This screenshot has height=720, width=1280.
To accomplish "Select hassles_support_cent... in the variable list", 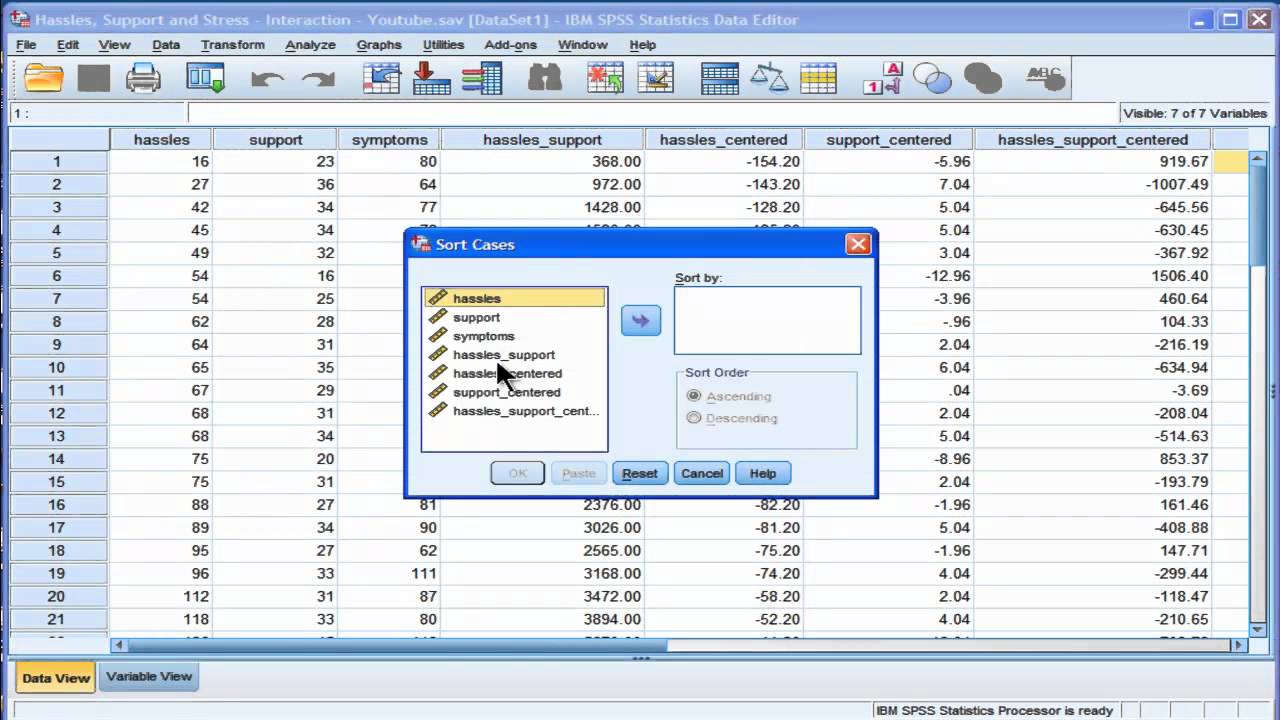I will click(x=514, y=411).
